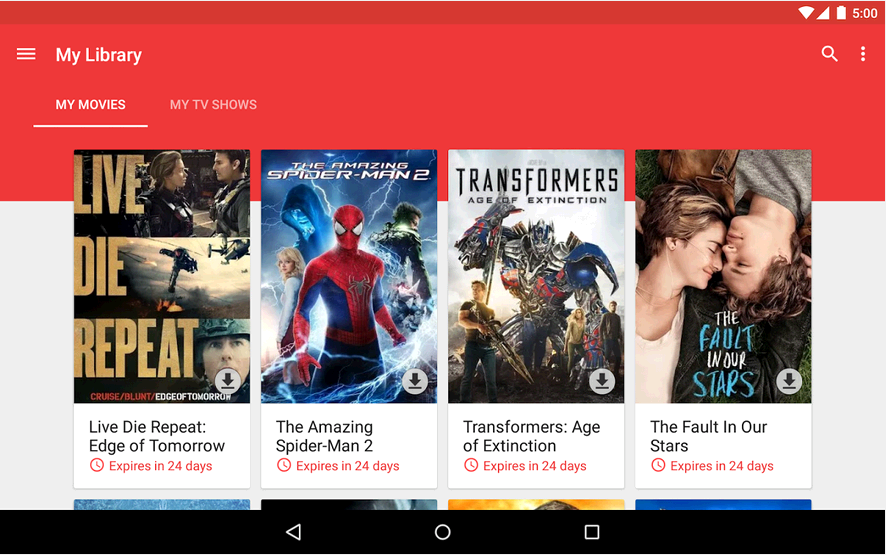Select title 'The Amazing Spider-Man 2'

pos(324,436)
